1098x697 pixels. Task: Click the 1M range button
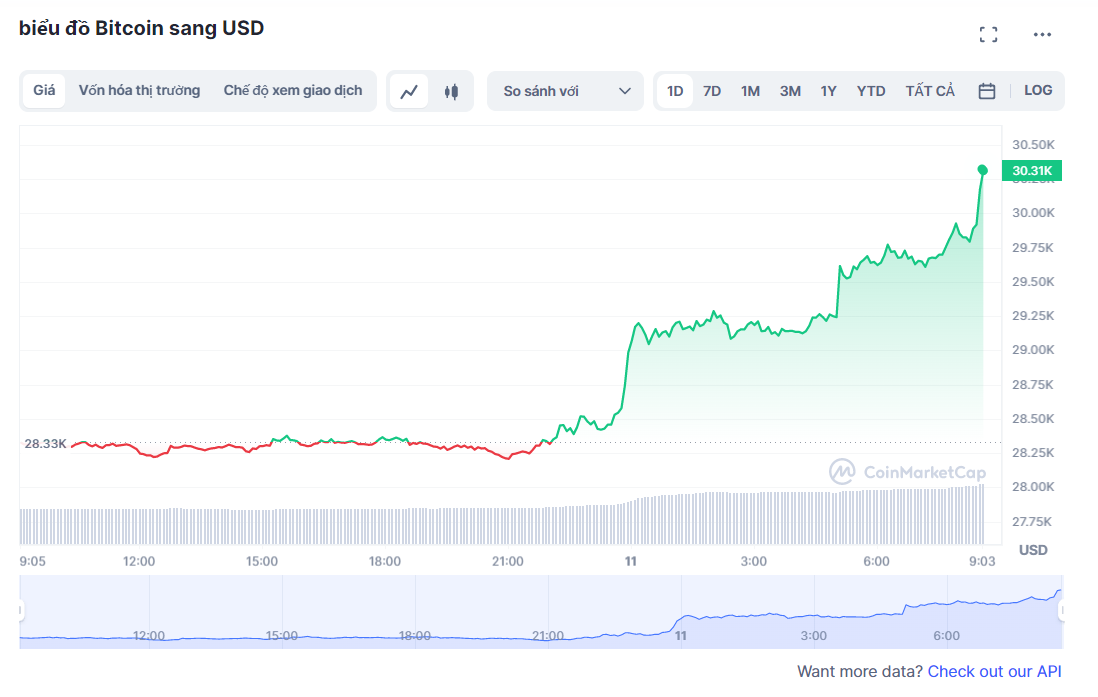pos(750,90)
